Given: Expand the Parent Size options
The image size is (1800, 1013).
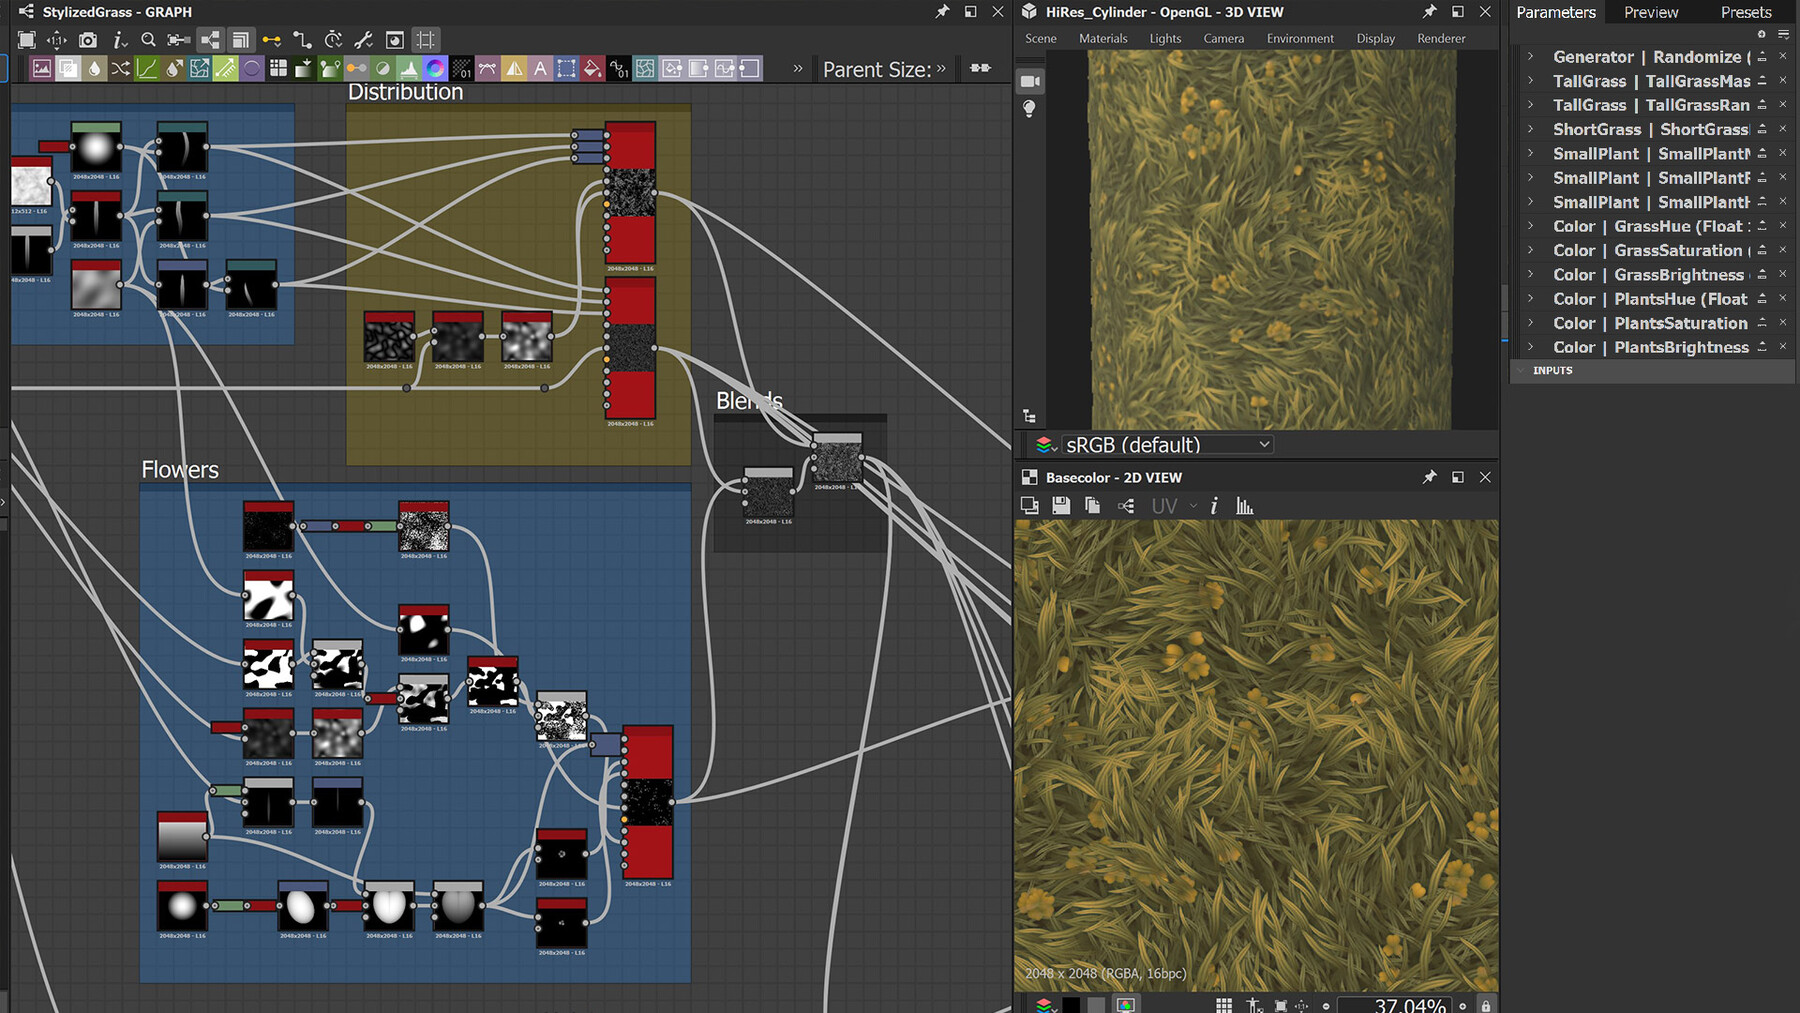Looking at the screenshot, I should coord(938,69).
